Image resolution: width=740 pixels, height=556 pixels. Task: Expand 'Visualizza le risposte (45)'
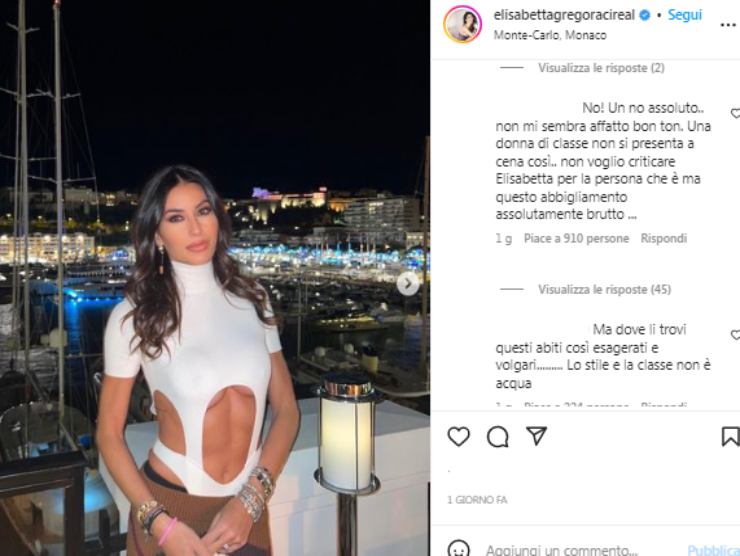(x=605, y=289)
